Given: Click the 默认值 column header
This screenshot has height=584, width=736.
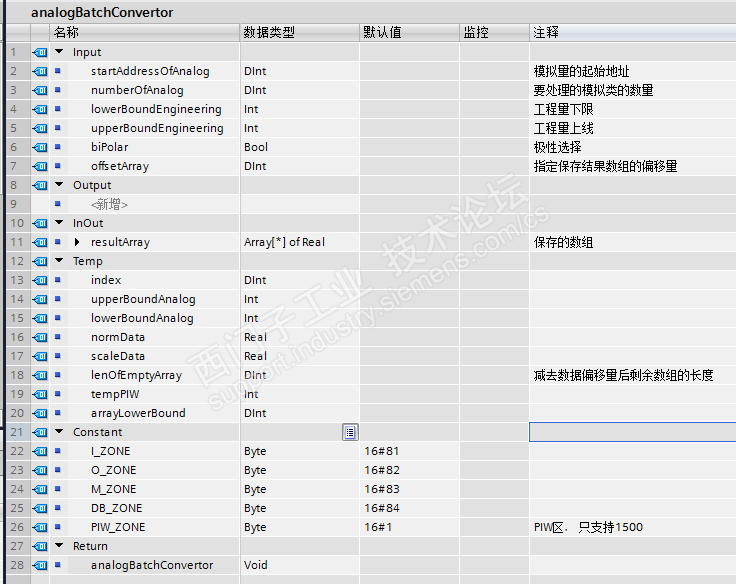Looking at the screenshot, I should [x=409, y=32].
